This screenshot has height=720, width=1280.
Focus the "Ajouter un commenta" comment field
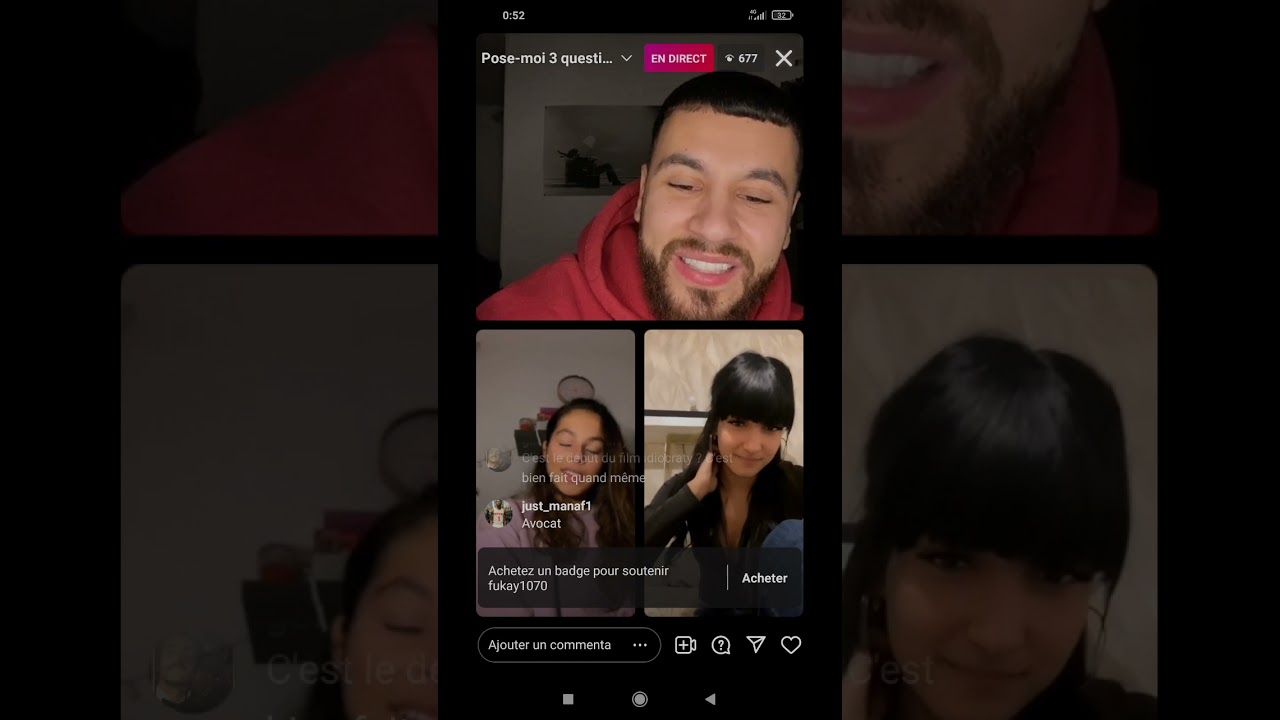pyautogui.click(x=569, y=645)
